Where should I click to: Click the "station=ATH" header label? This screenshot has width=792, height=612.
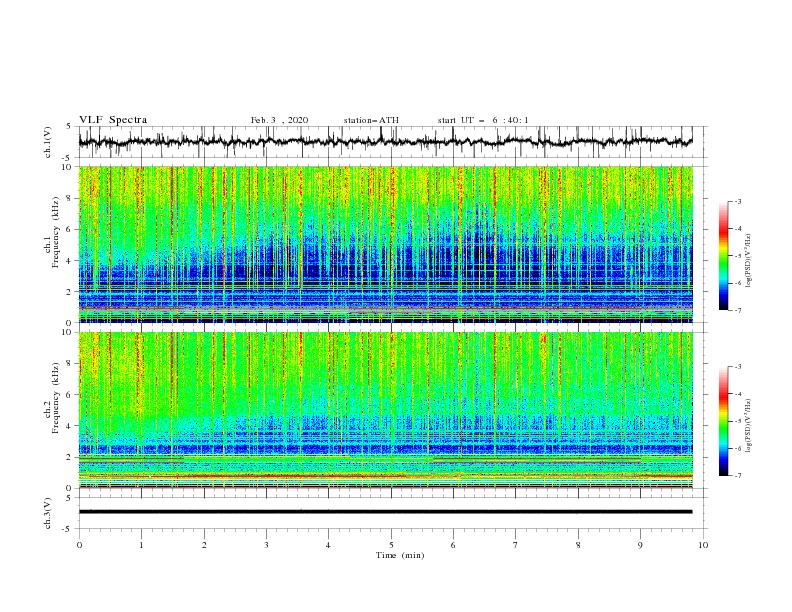point(371,120)
